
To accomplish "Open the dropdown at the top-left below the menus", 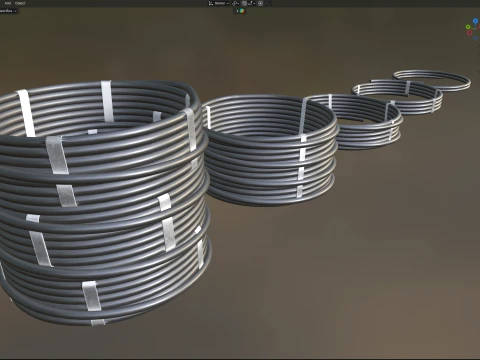I will (8, 11).
